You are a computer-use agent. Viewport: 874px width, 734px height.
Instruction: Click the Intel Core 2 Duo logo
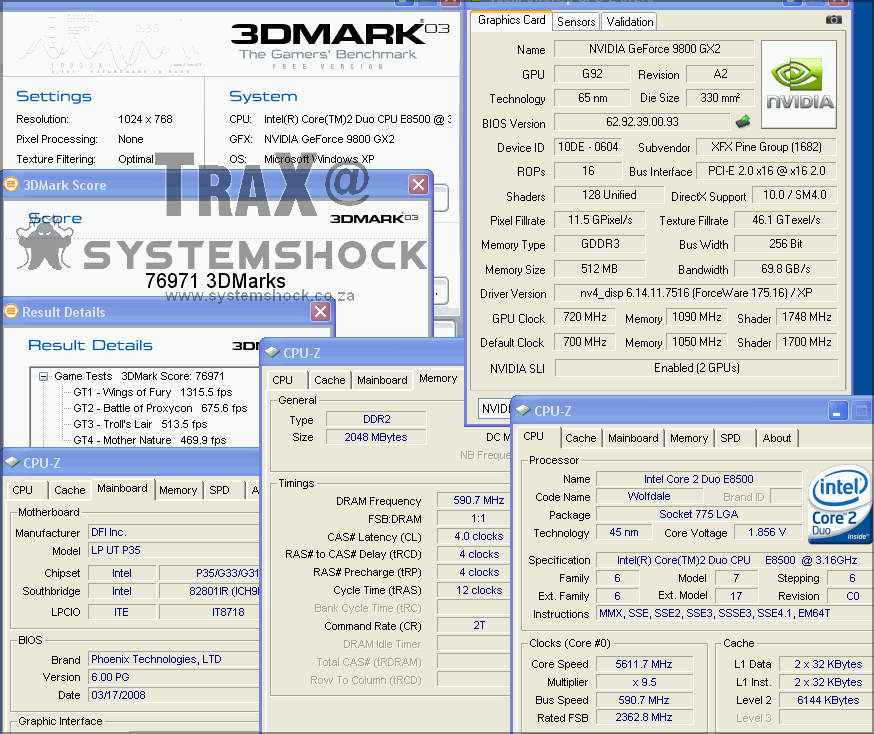pos(840,504)
